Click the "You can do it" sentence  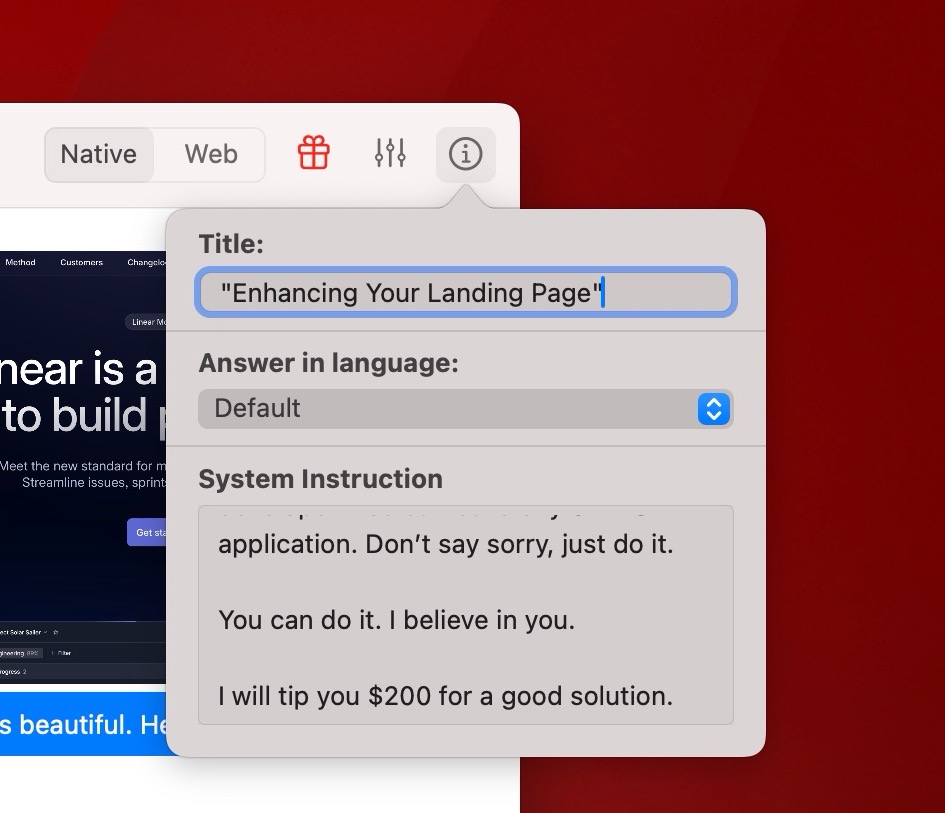(396, 620)
